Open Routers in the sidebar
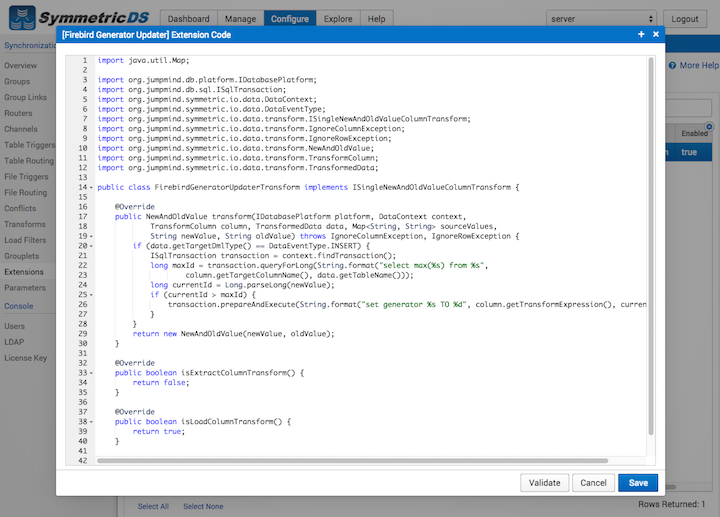720x517 pixels. (x=18, y=113)
